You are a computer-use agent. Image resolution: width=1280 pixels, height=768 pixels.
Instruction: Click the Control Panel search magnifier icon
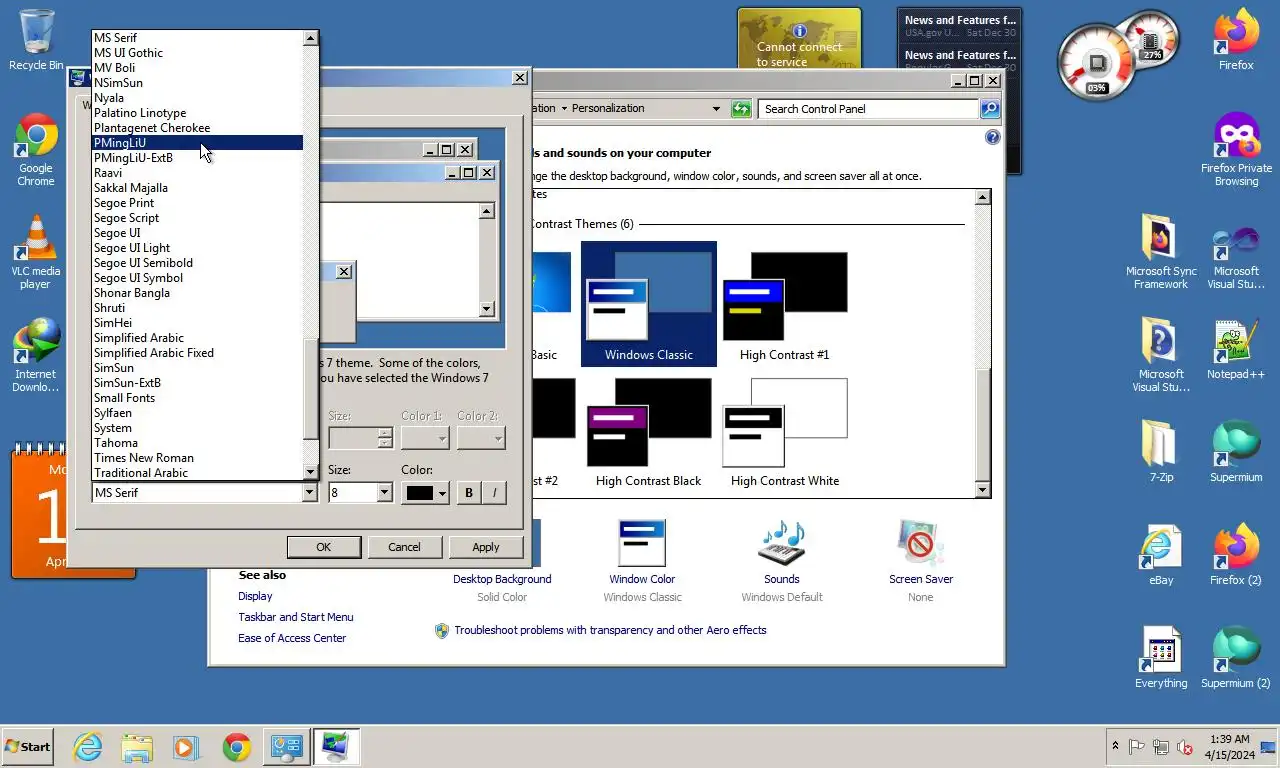click(x=989, y=109)
